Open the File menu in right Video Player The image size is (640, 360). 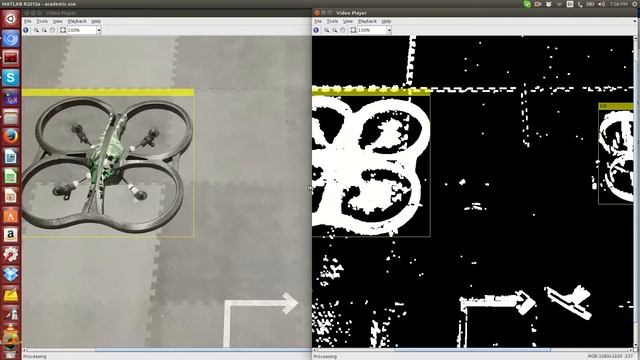[318, 21]
